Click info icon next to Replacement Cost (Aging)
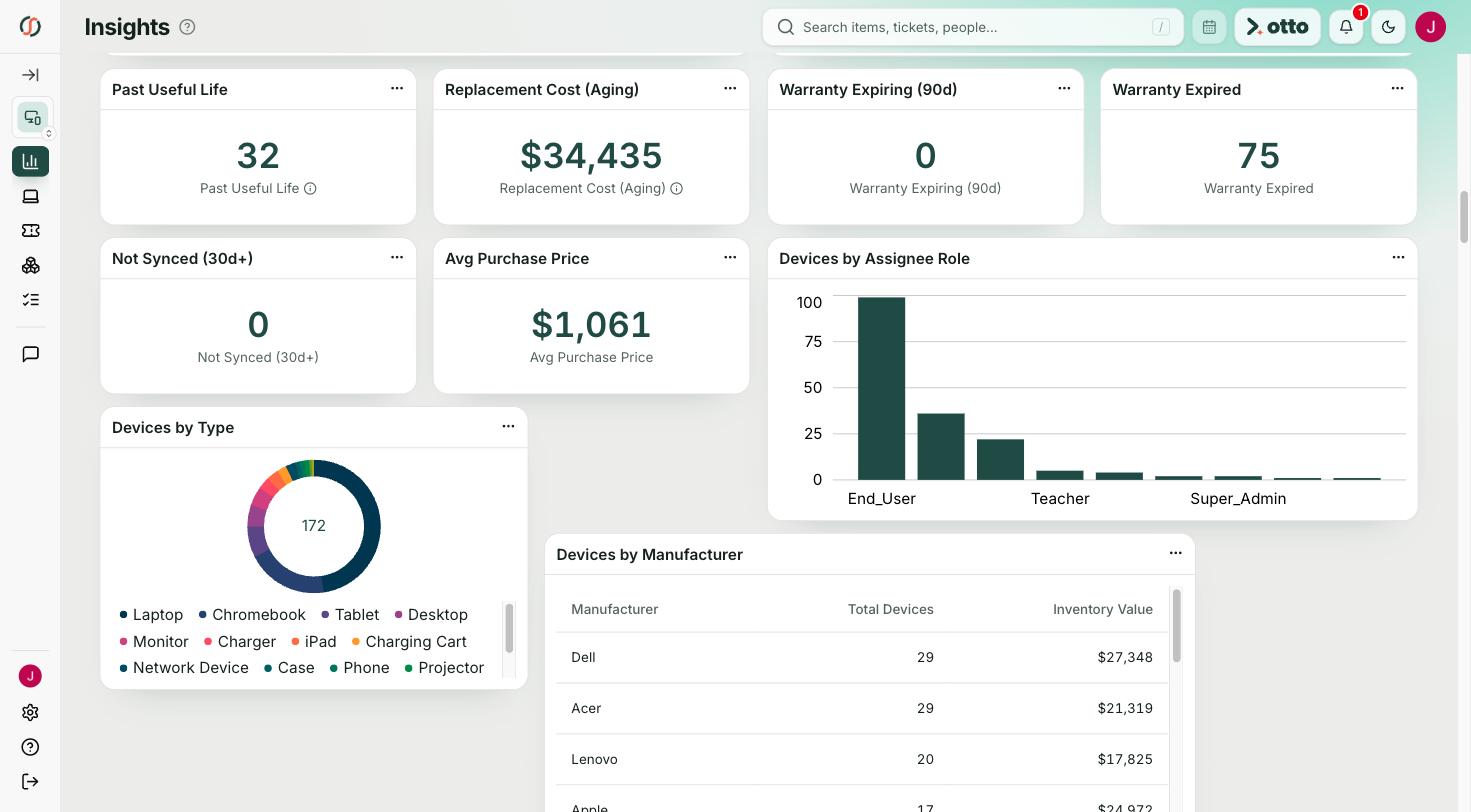 pos(676,188)
